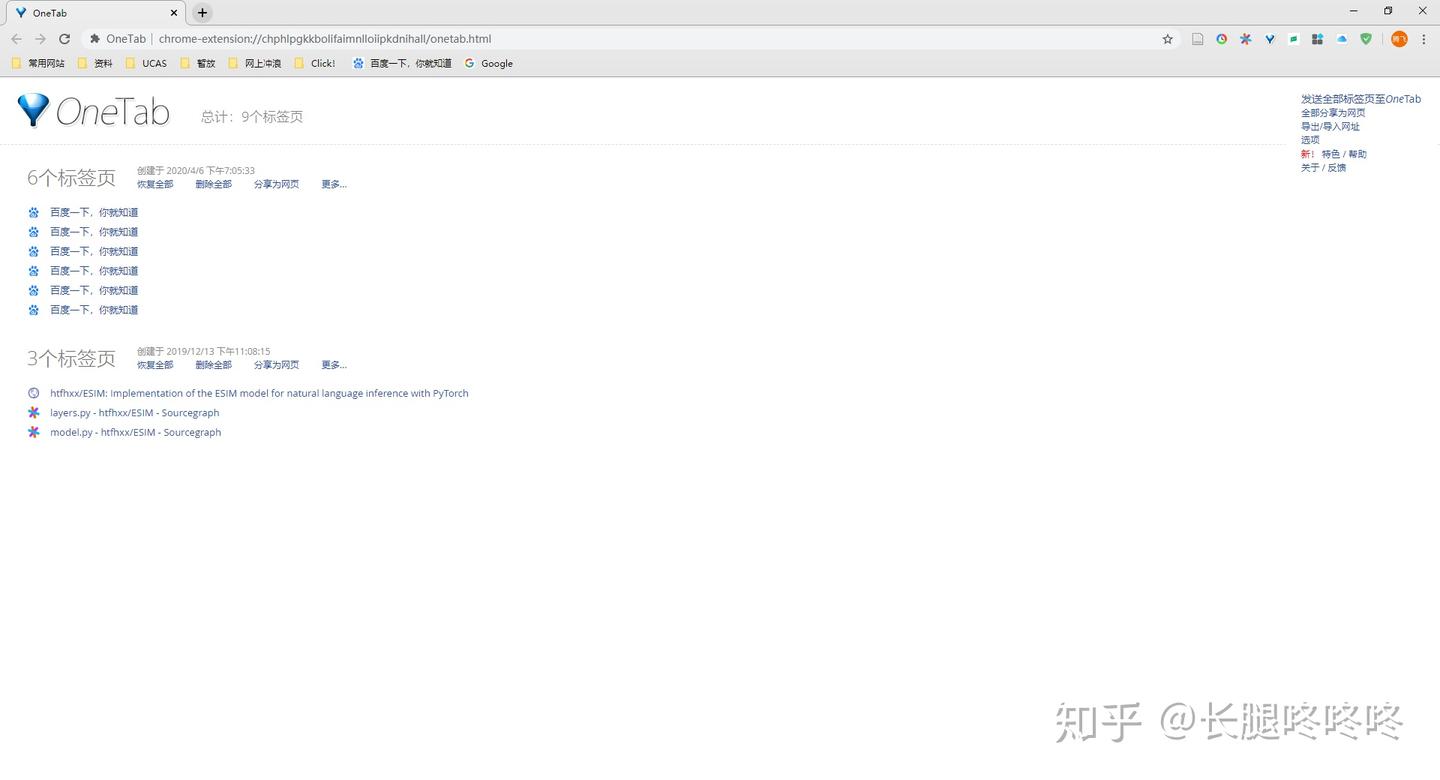Open the Chrome three-dot menu
The image size is (1440, 780).
[1424, 39]
